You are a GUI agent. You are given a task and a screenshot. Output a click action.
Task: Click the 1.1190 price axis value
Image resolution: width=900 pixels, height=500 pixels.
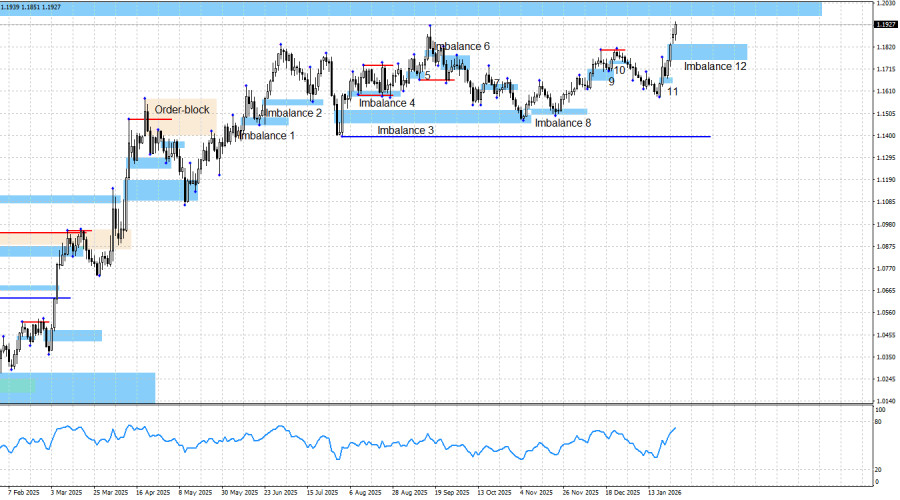pos(886,180)
